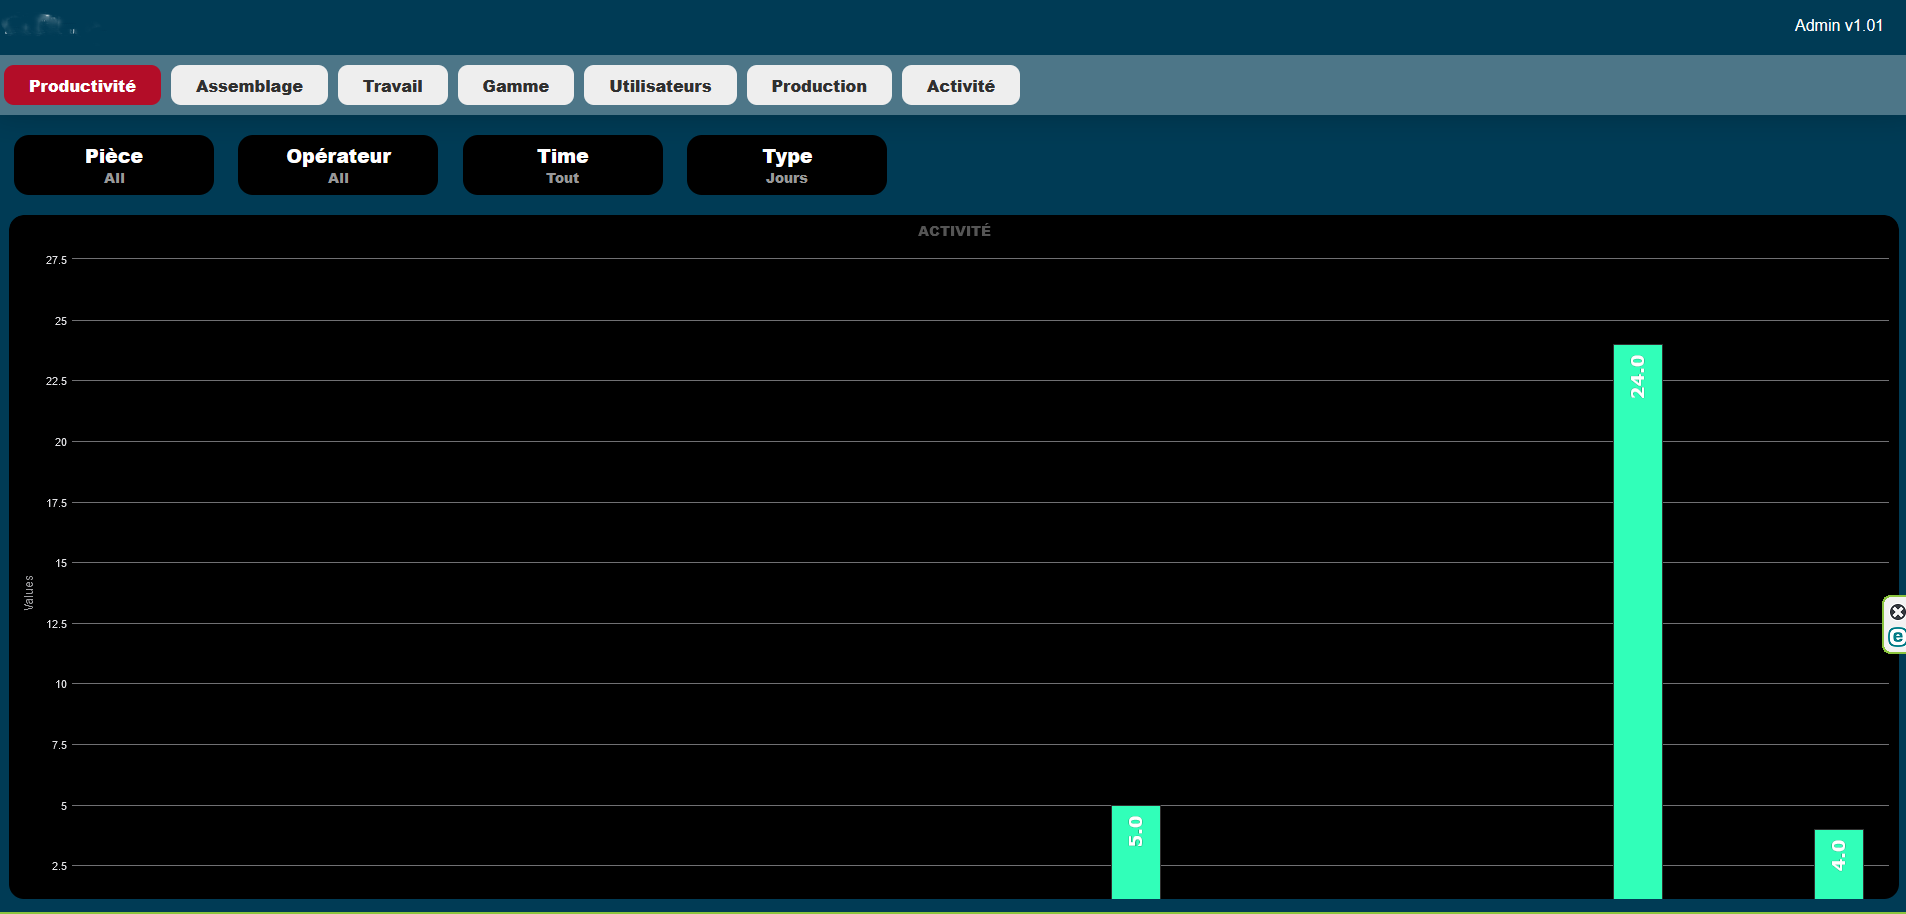The height and width of the screenshot is (914, 1906).
Task: Click the ACTIVITÉ chart title
Action: 954,231
